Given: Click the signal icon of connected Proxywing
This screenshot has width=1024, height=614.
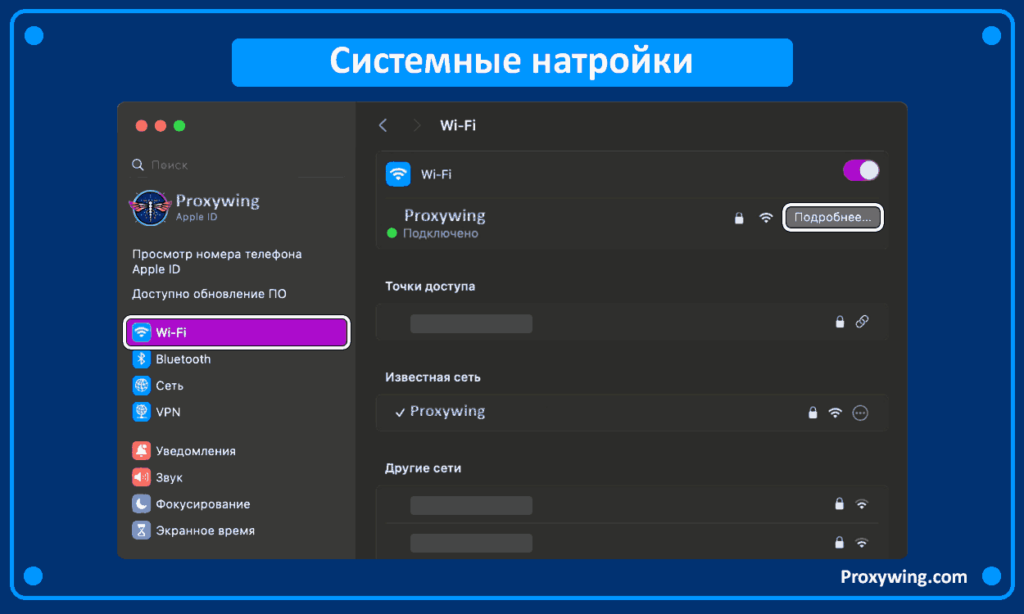Looking at the screenshot, I should [766, 218].
